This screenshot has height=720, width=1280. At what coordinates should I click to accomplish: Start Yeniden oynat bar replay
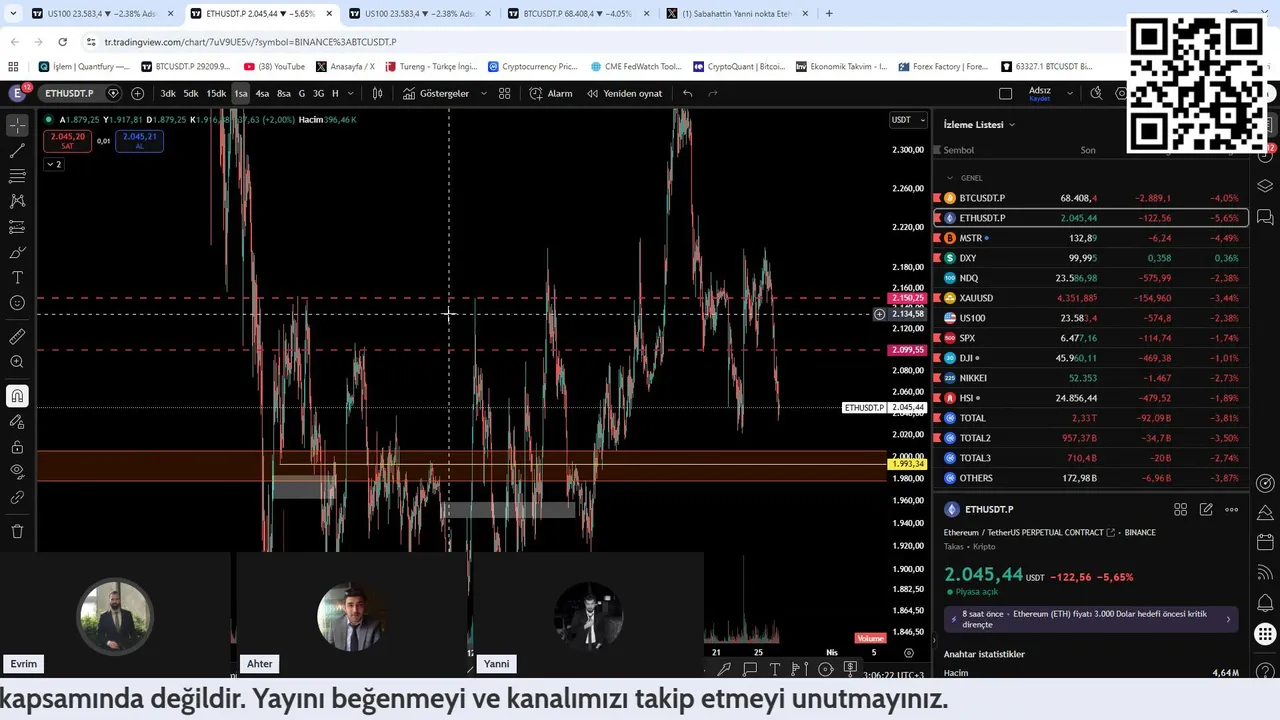tap(625, 93)
